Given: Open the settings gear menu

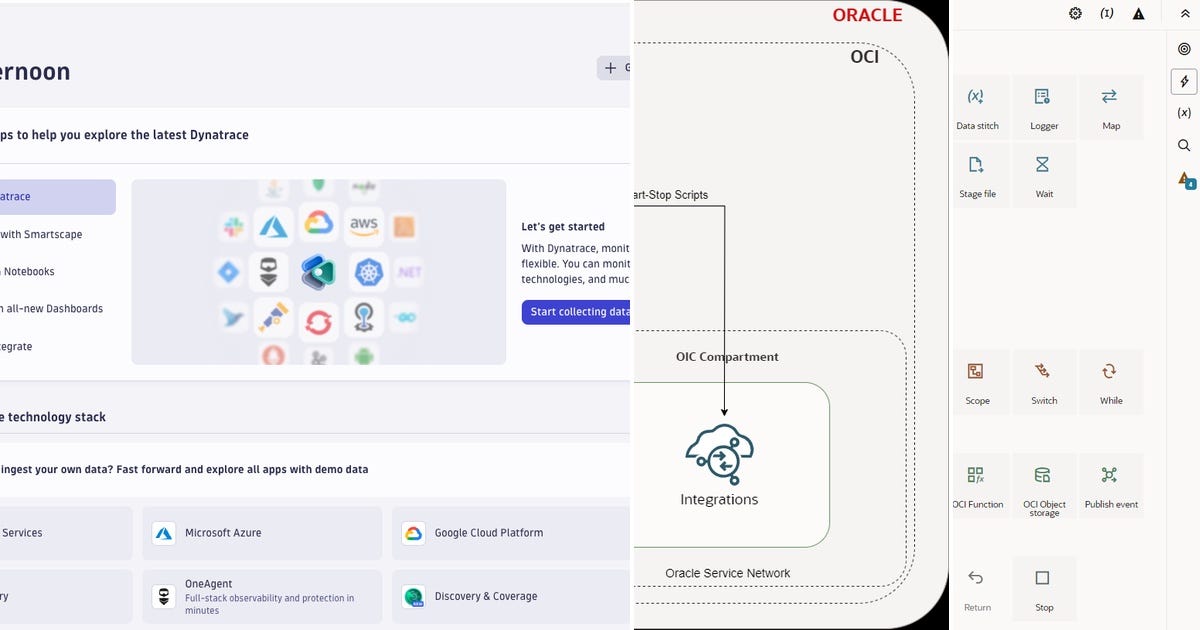Looking at the screenshot, I should 1075,13.
